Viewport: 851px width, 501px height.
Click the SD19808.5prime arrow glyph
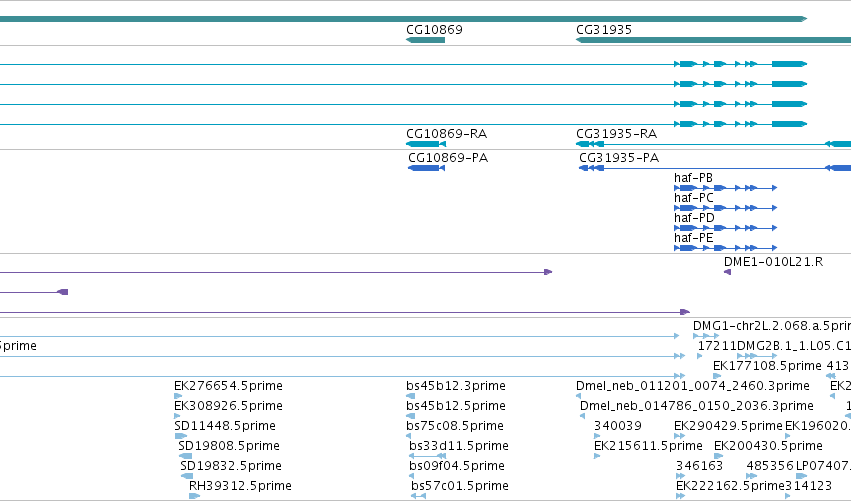[x=186, y=456]
